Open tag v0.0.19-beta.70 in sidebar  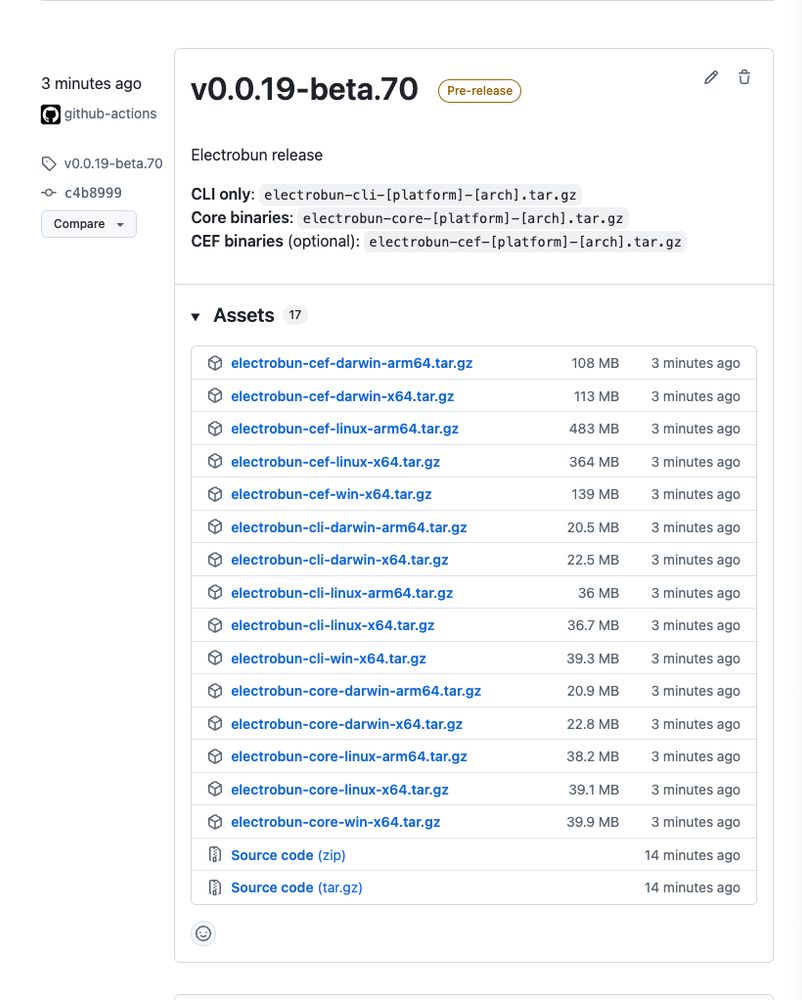tap(113, 163)
